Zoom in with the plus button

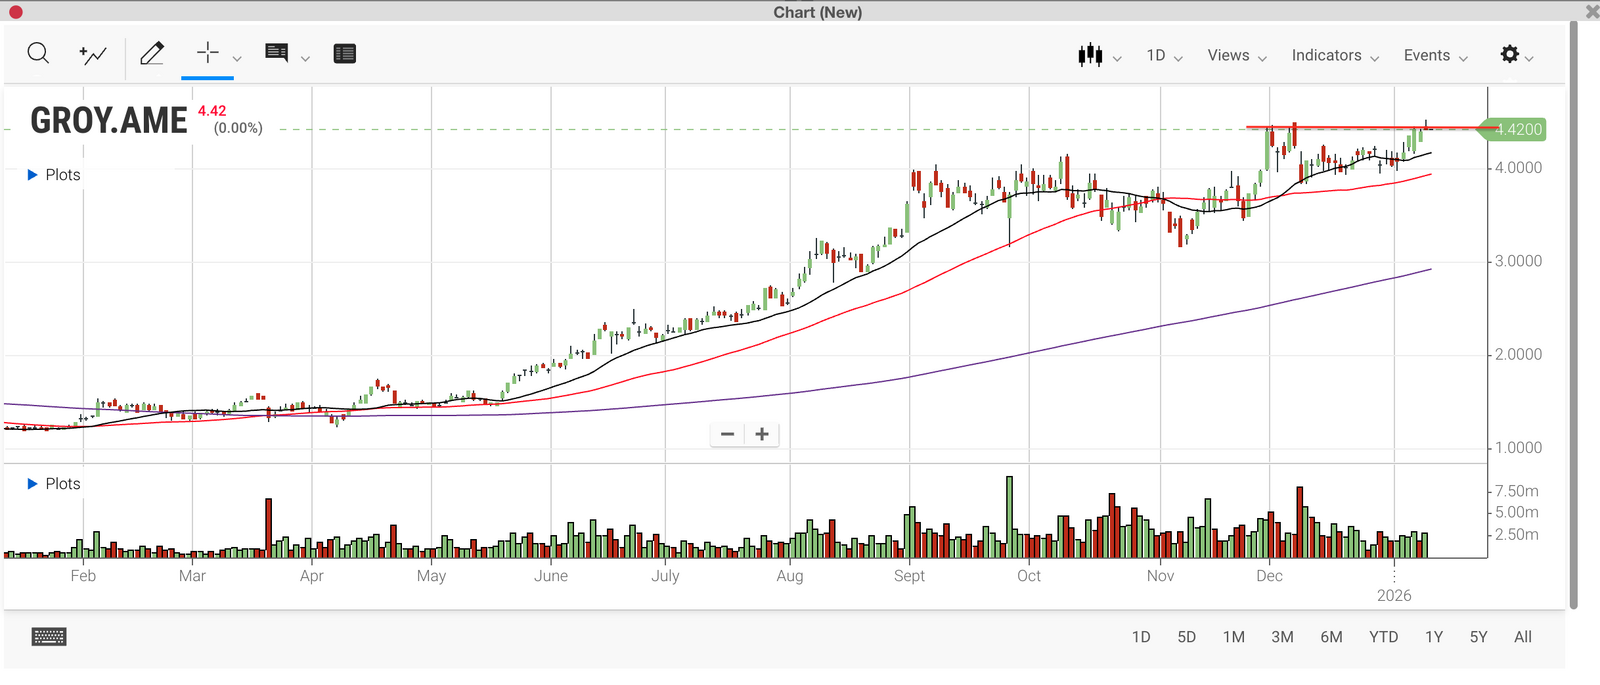pos(762,434)
